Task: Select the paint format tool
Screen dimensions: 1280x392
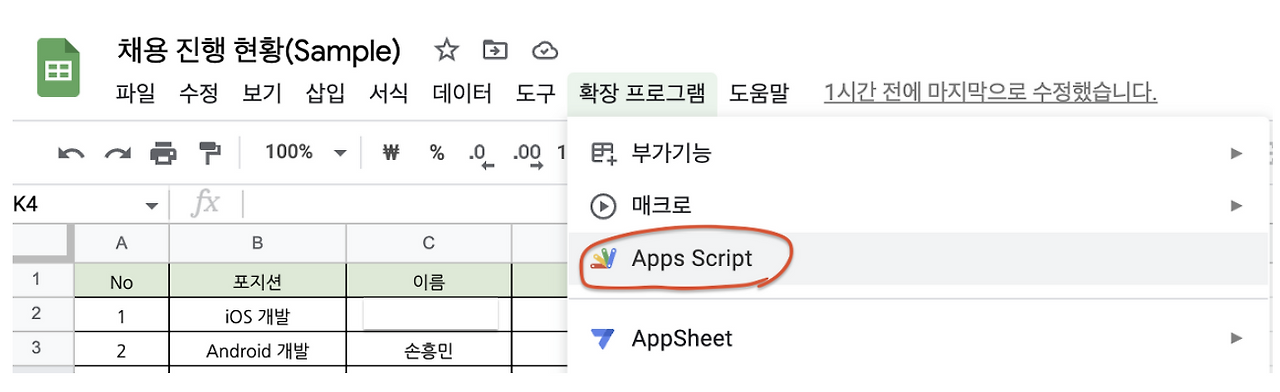Action: (209, 153)
